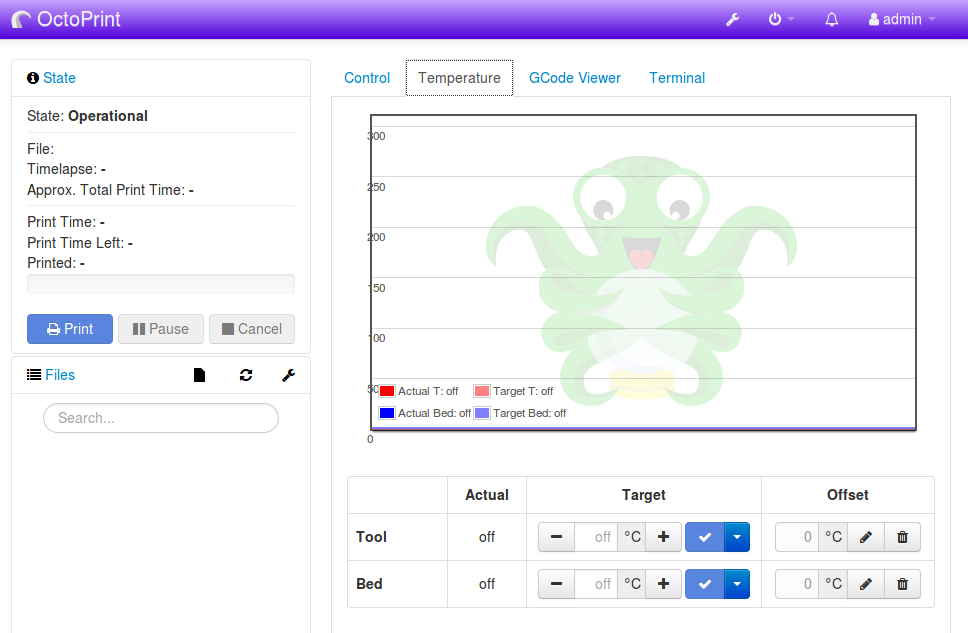
Task: Open the Bed temperature presets dropdown
Action: point(736,584)
